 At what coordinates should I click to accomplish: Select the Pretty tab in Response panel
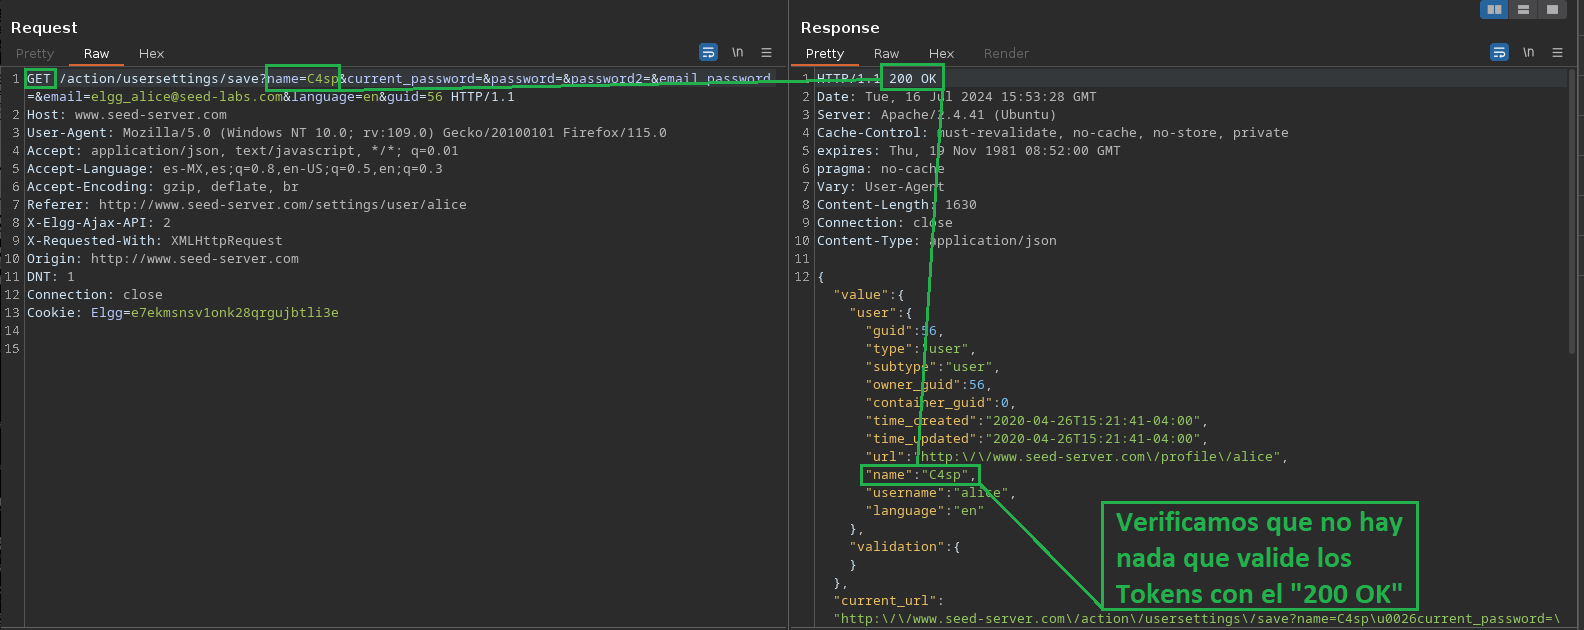point(825,54)
